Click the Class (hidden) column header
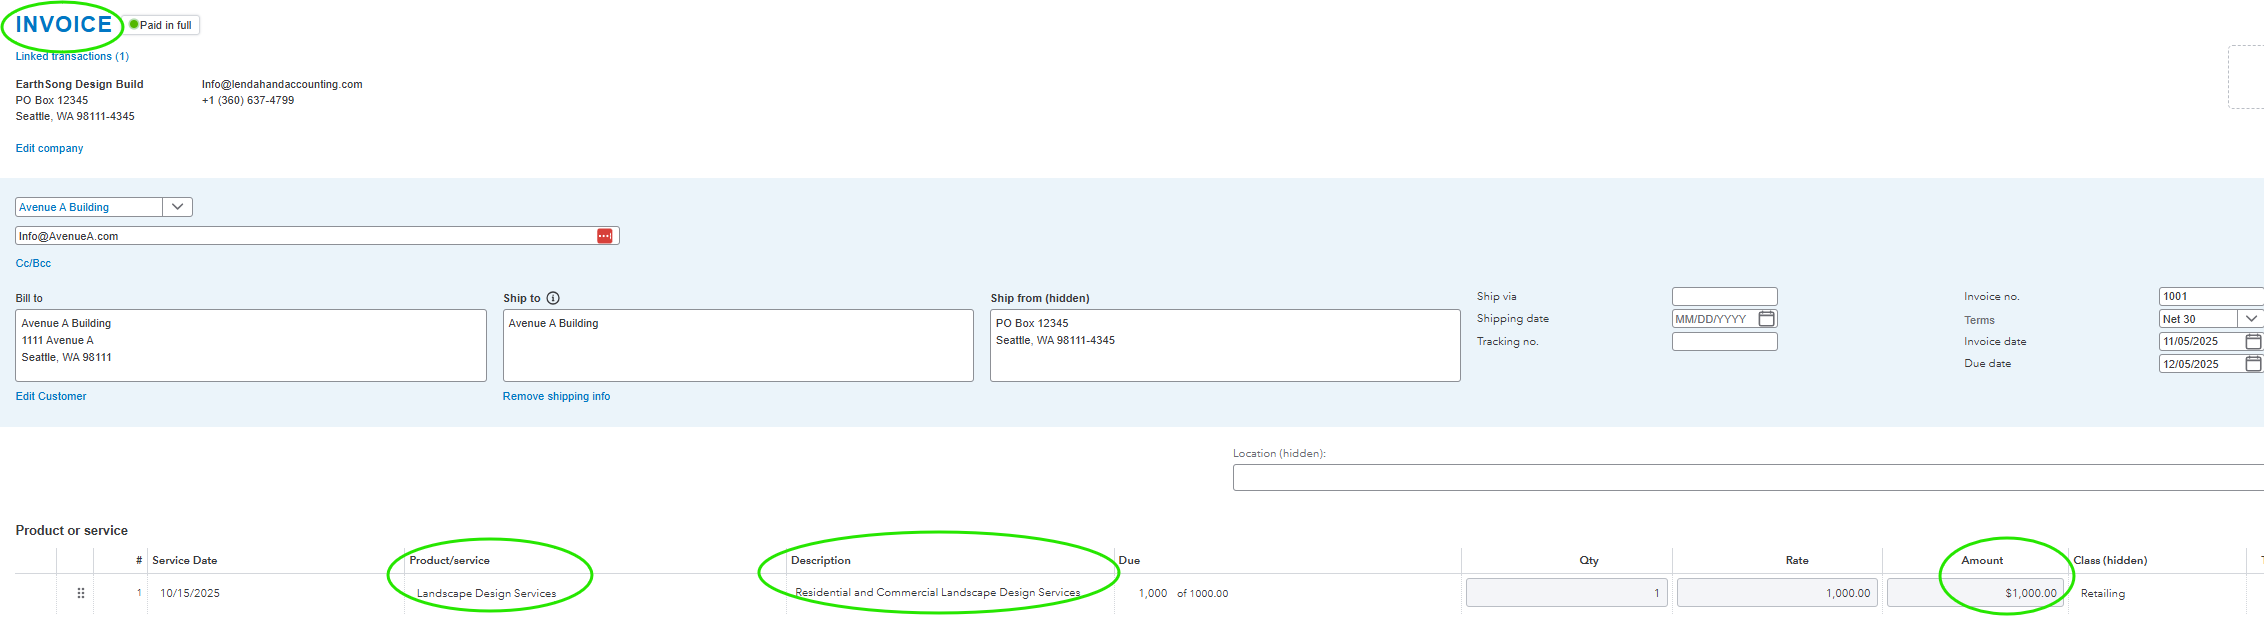The height and width of the screenshot is (617, 2264). tap(2110, 560)
